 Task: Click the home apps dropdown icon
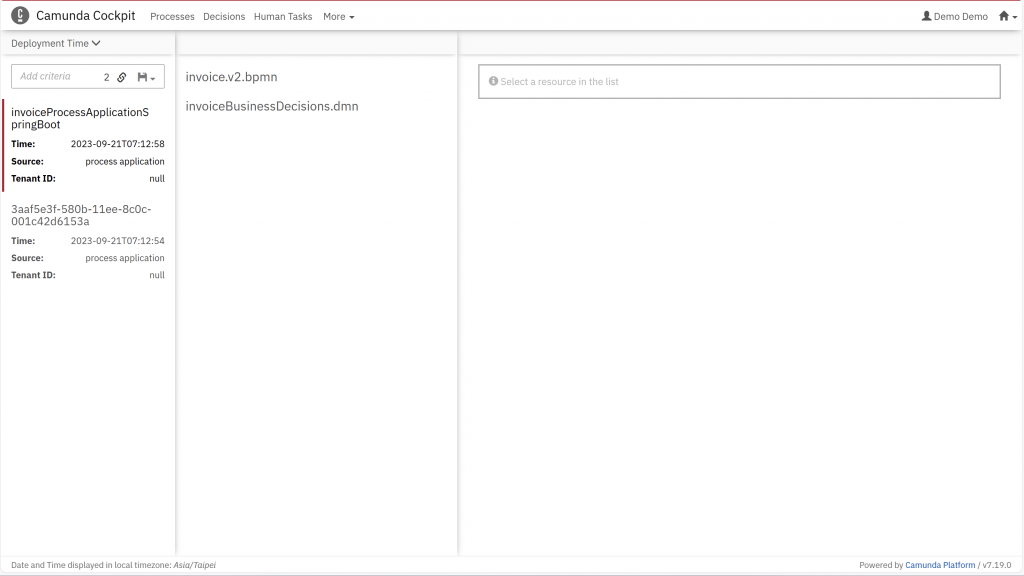[1008, 16]
